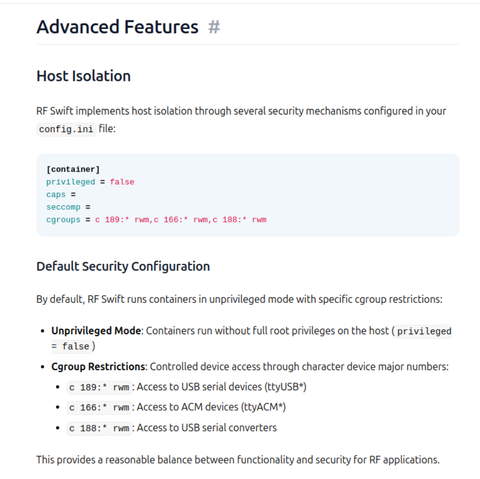
Task: Click the inline c 188:* rwm bullet code
Action: click(x=99, y=428)
